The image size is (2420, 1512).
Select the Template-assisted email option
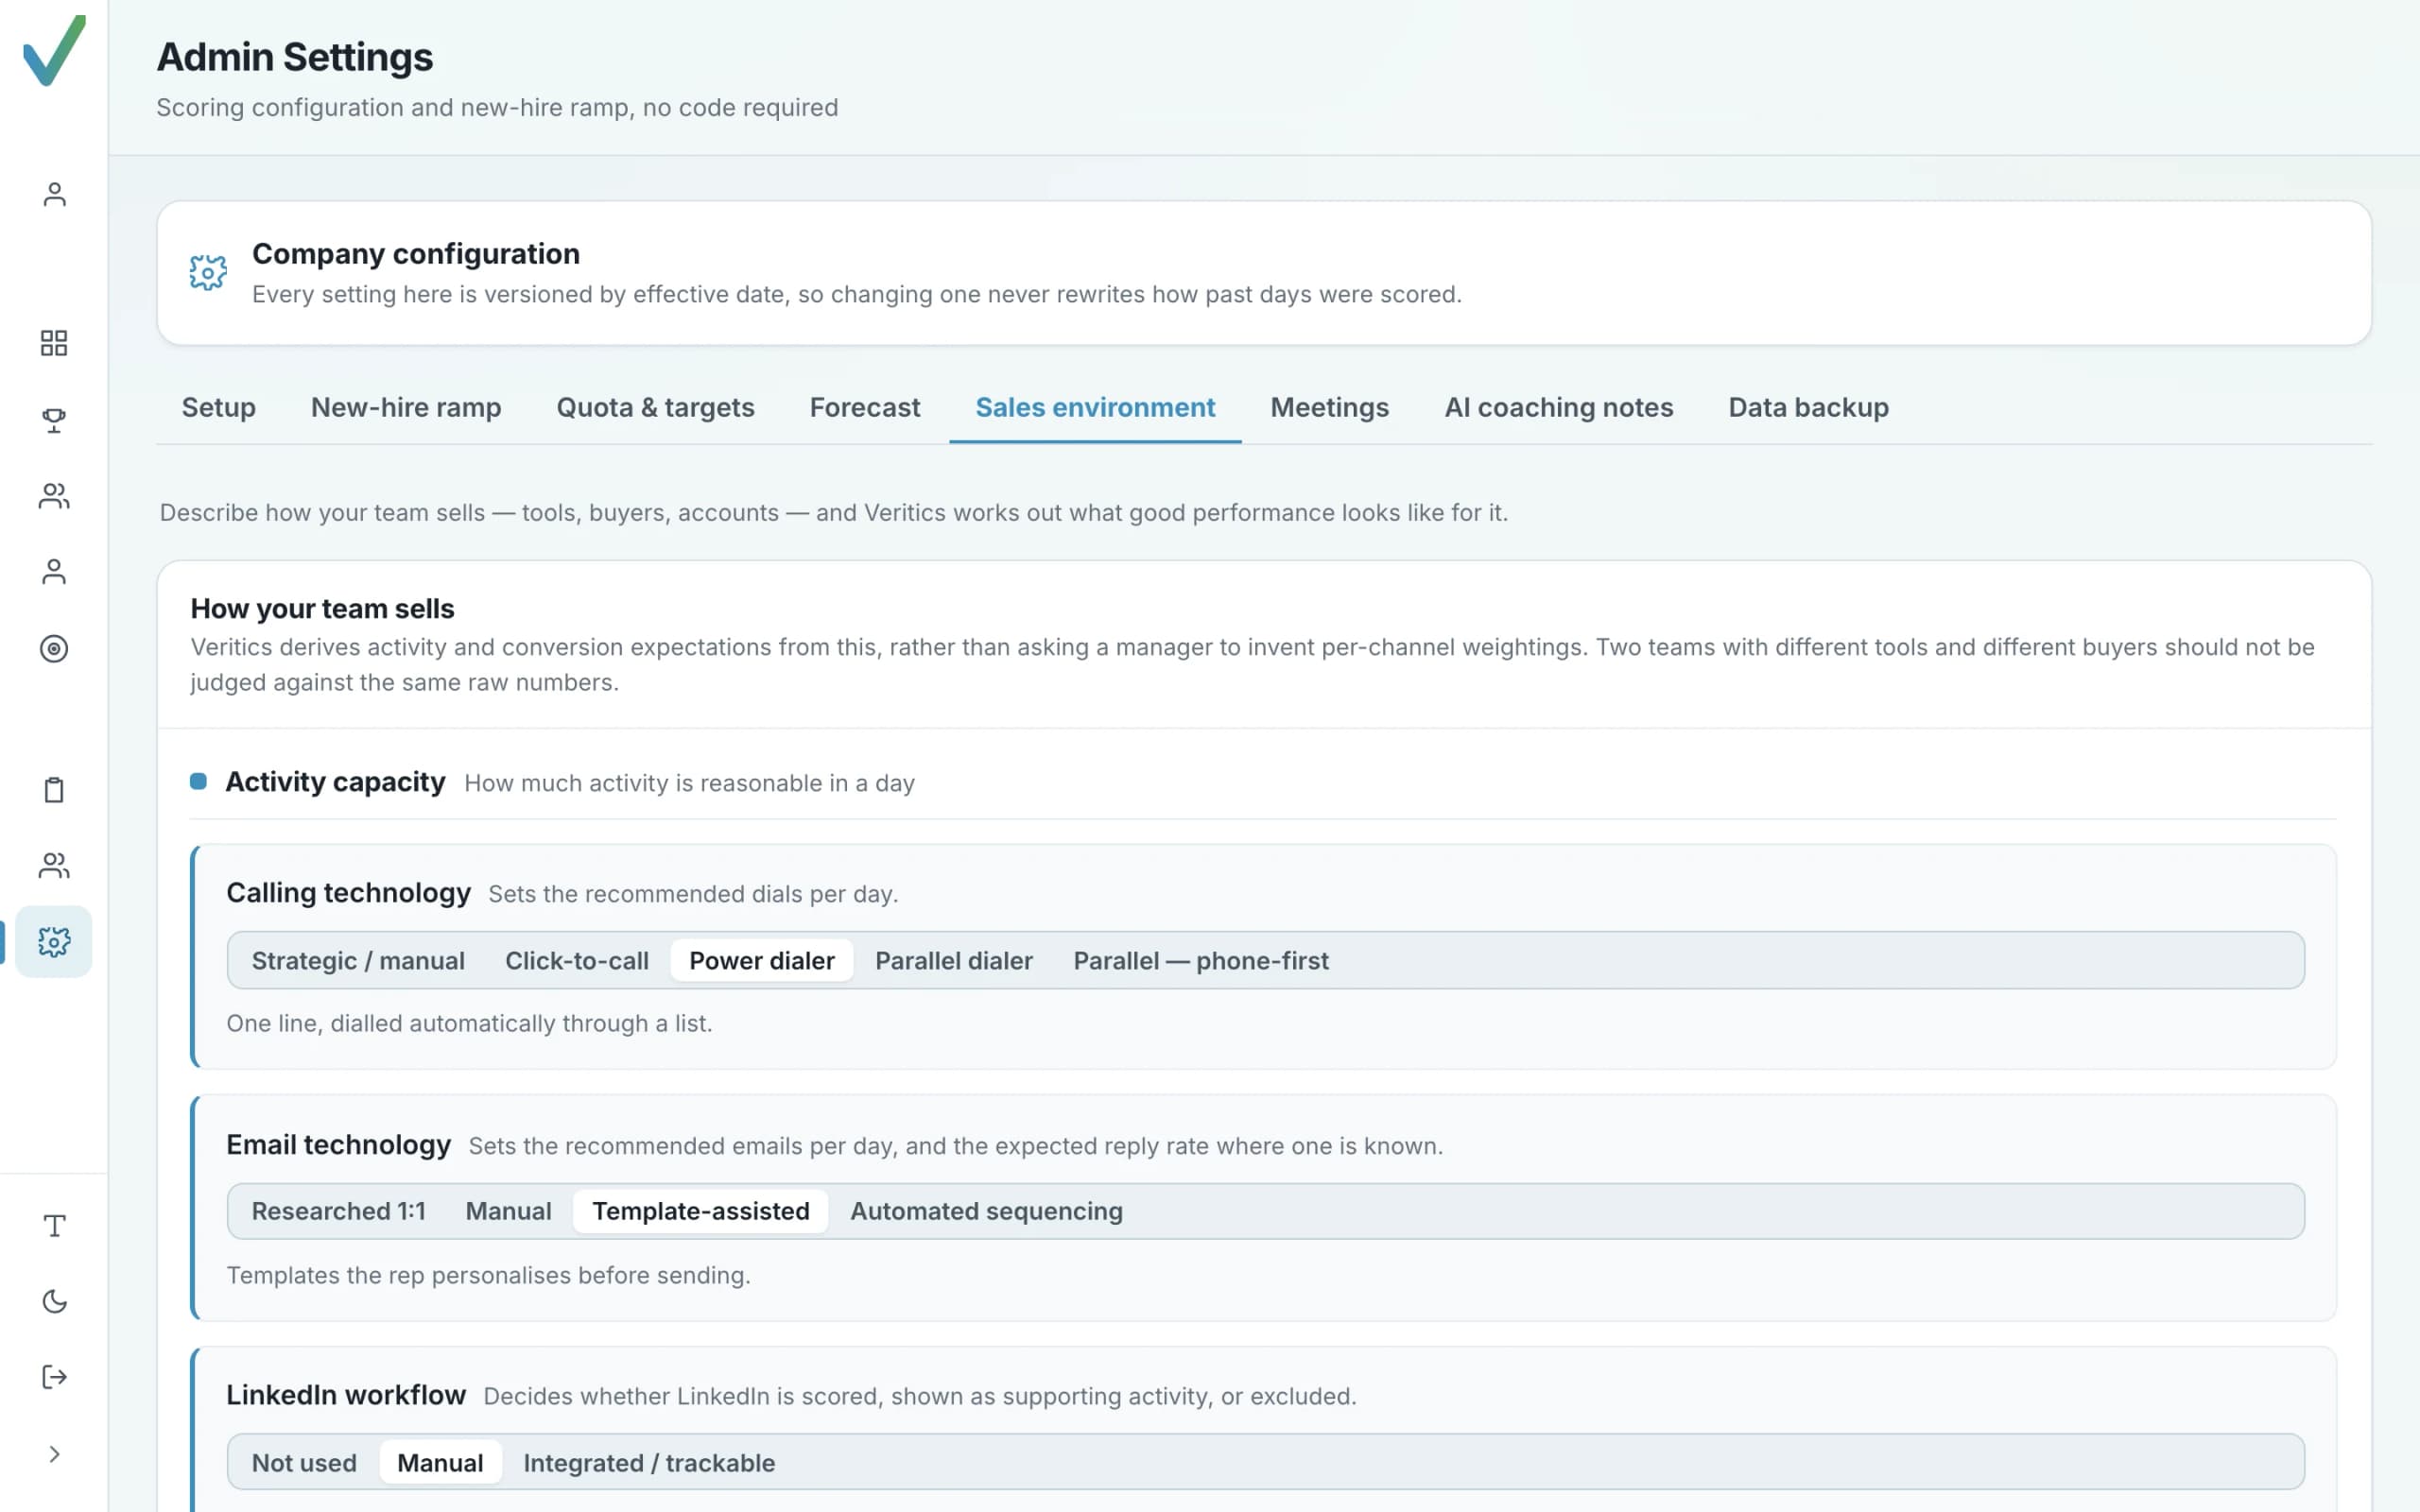(x=701, y=1211)
